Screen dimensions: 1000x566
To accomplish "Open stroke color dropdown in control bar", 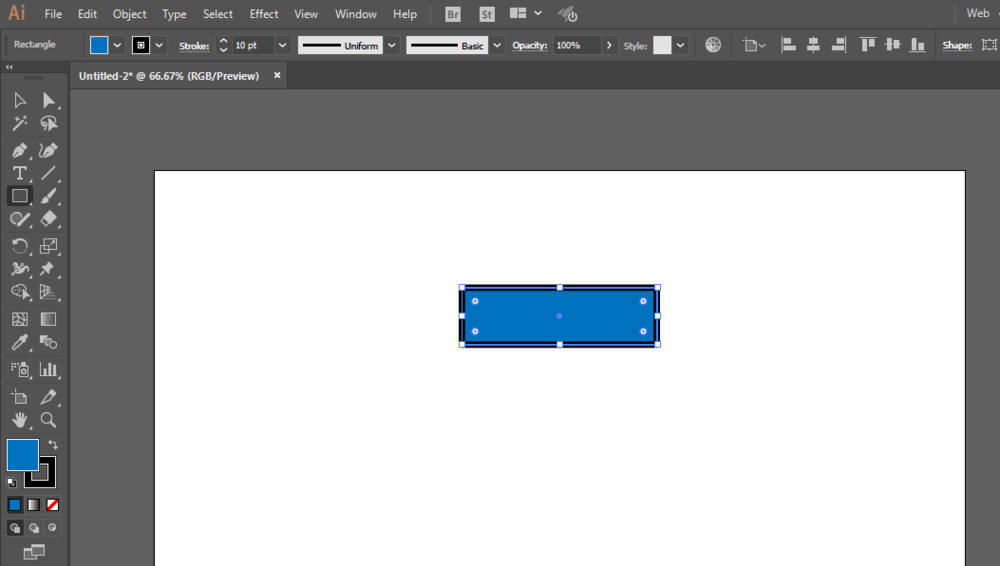I will 159,45.
